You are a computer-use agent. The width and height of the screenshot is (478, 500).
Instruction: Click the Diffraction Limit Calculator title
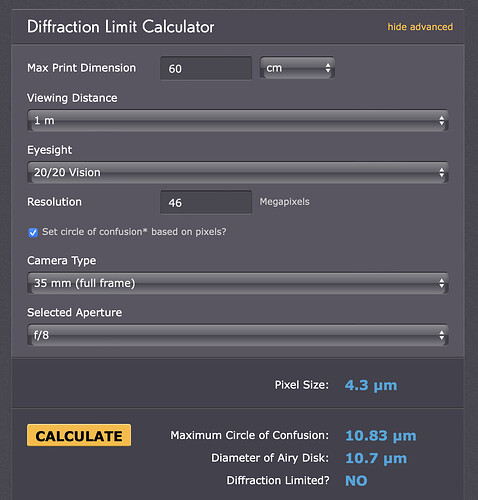coord(120,27)
